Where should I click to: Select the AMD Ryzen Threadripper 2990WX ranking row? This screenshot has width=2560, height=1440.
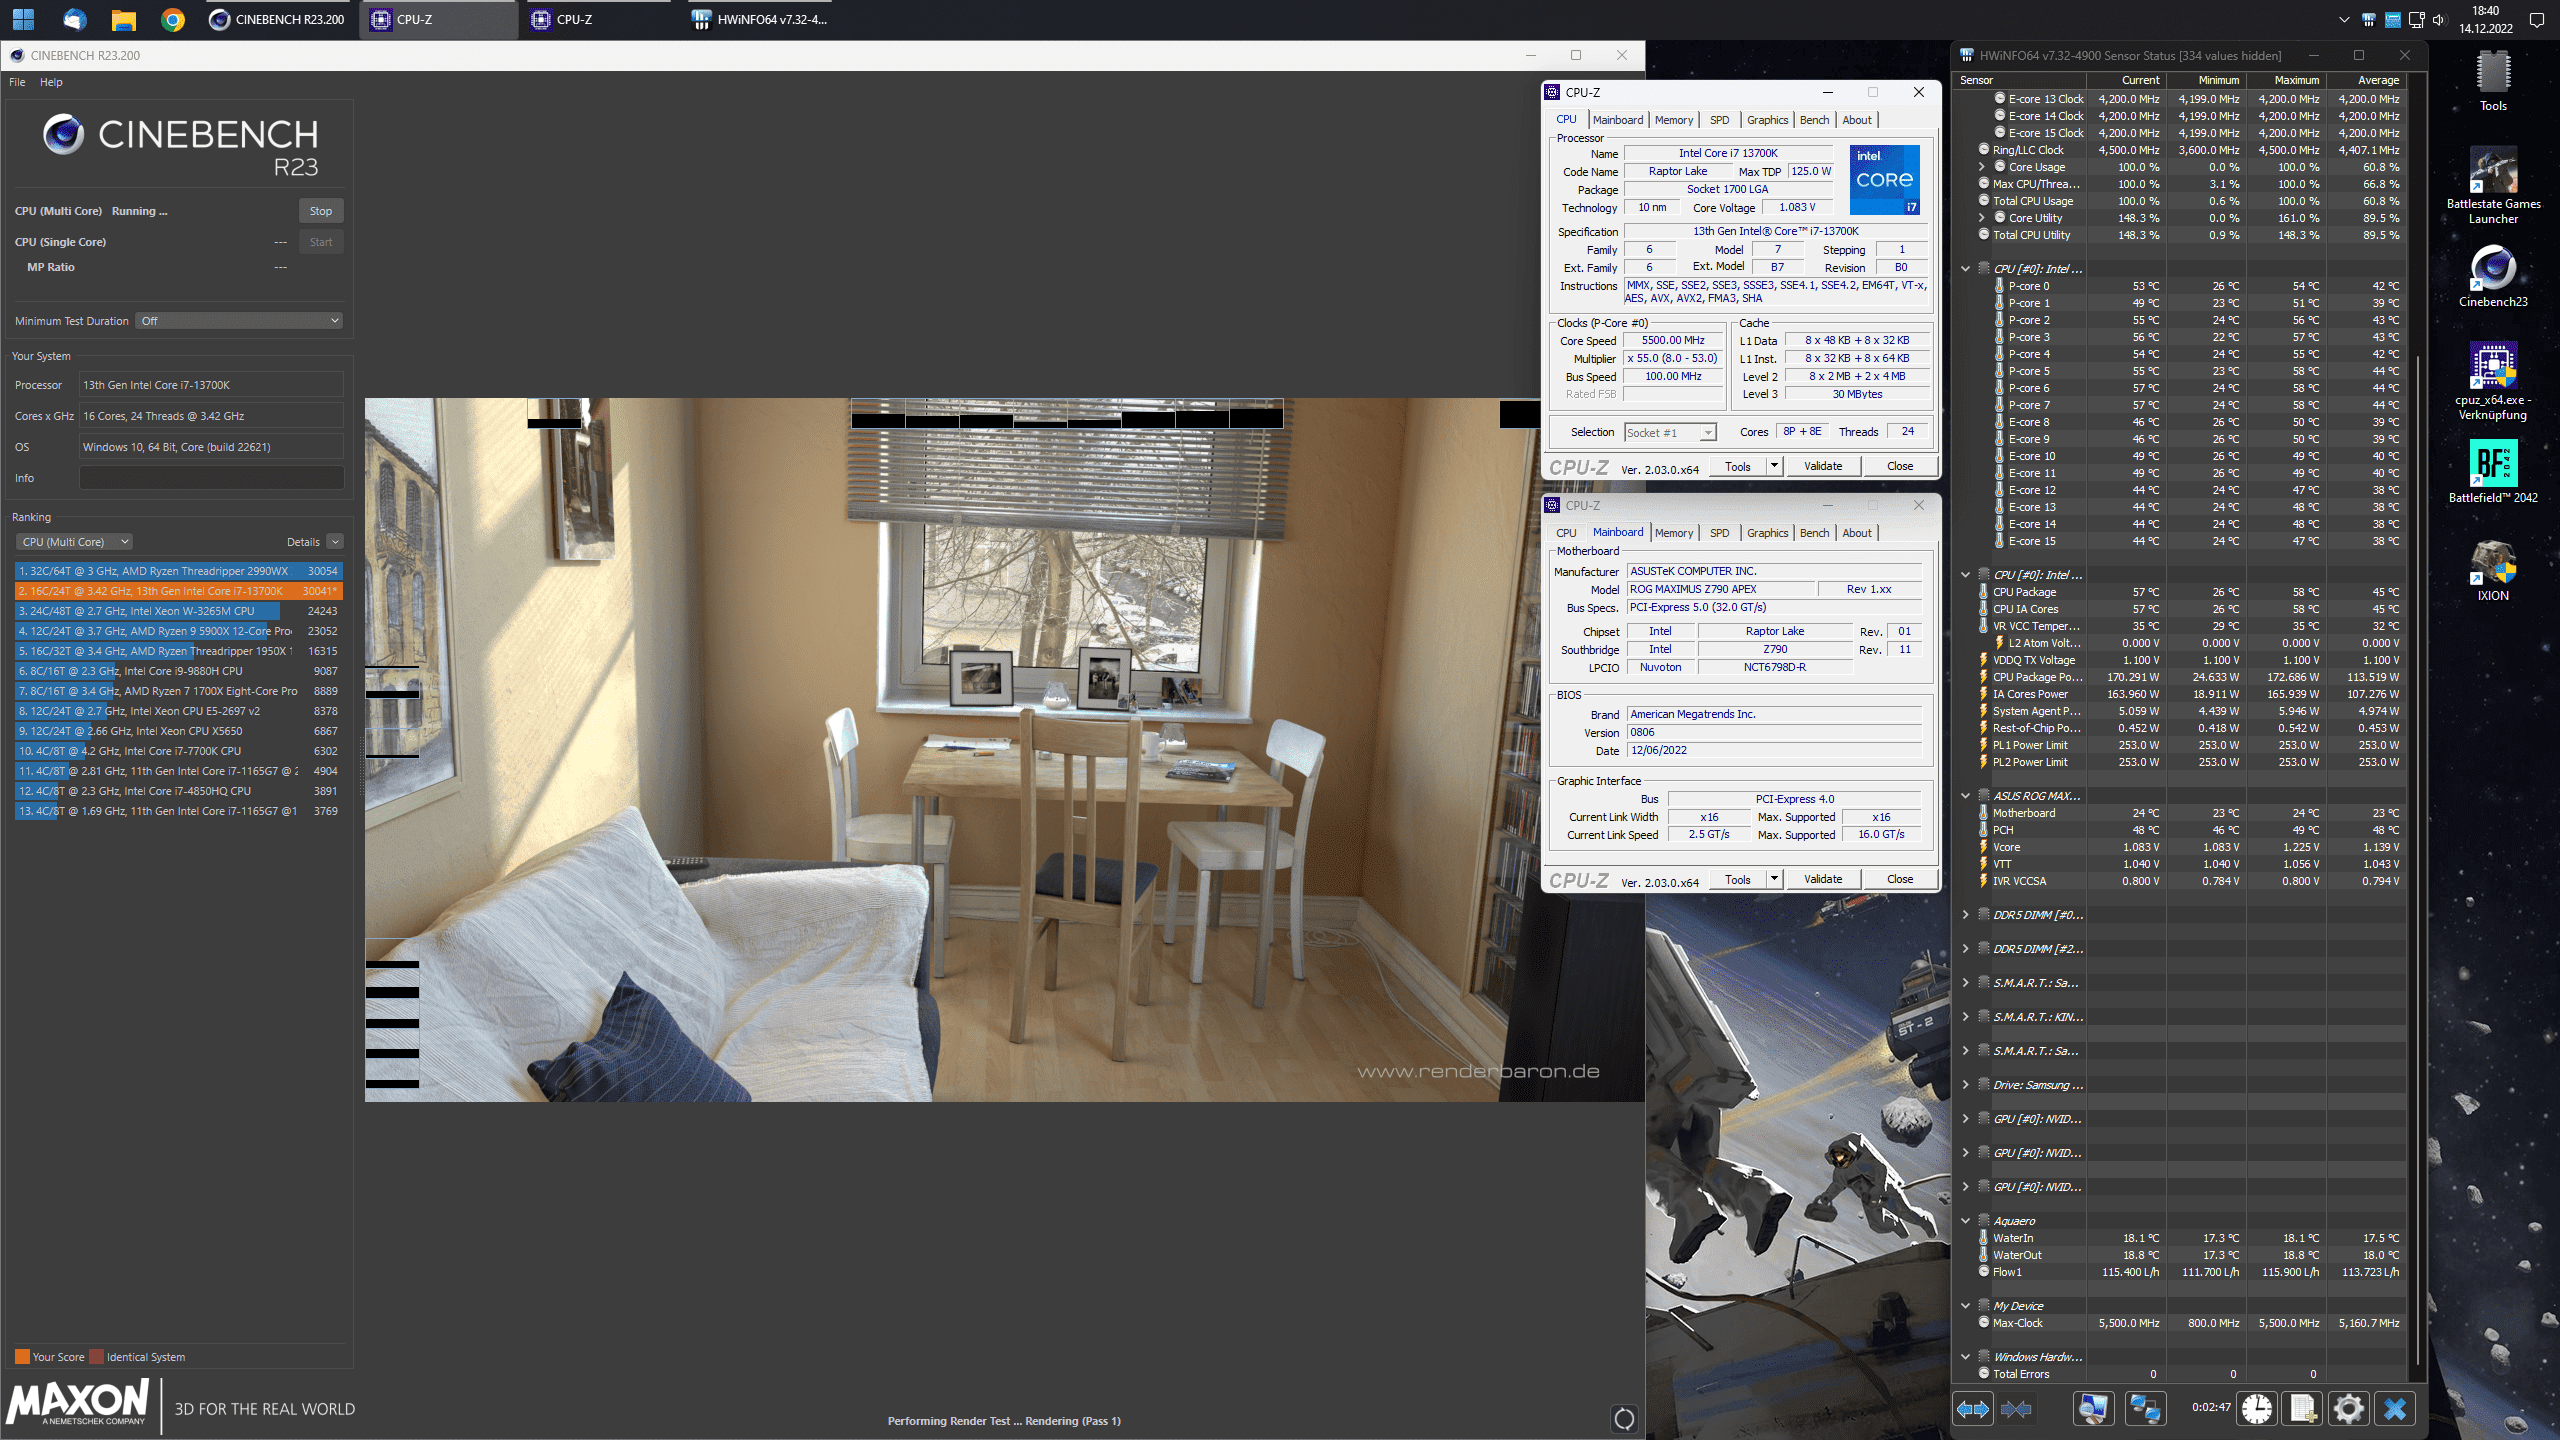[x=179, y=571]
